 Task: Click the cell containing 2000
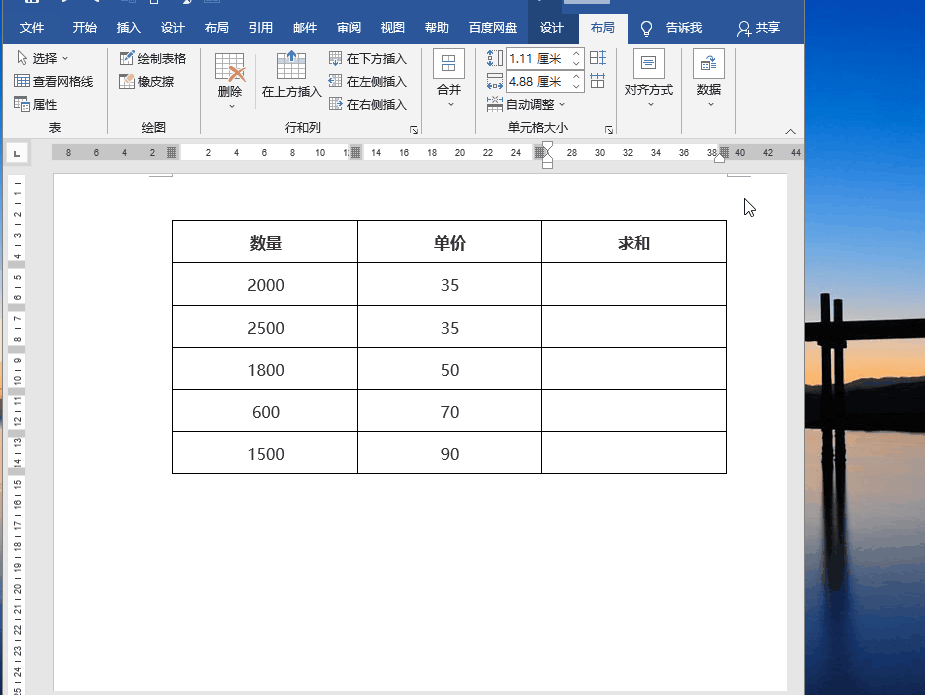265,284
